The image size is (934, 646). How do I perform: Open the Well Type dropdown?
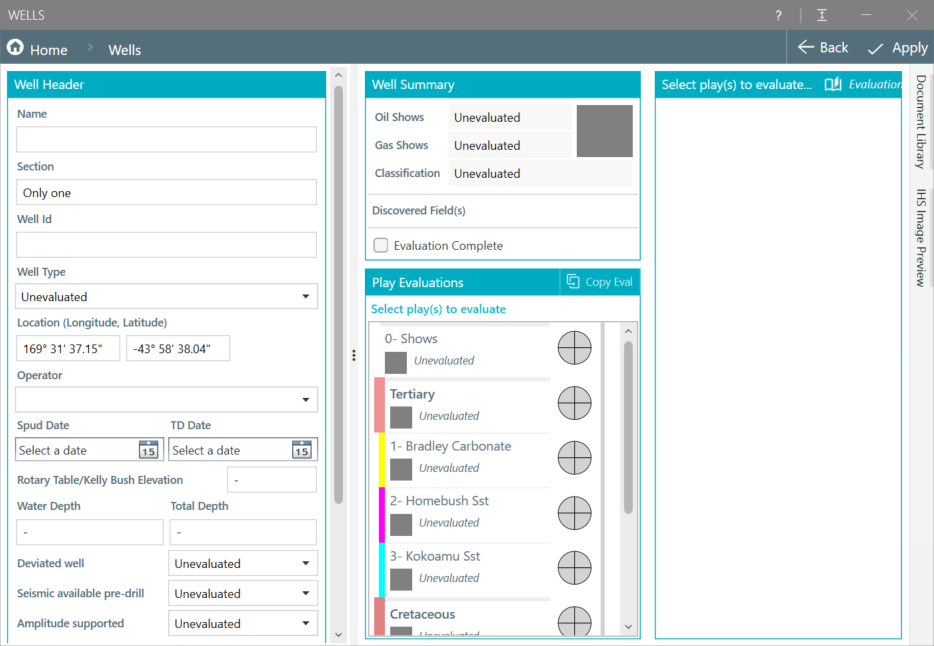(x=166, y=297)
